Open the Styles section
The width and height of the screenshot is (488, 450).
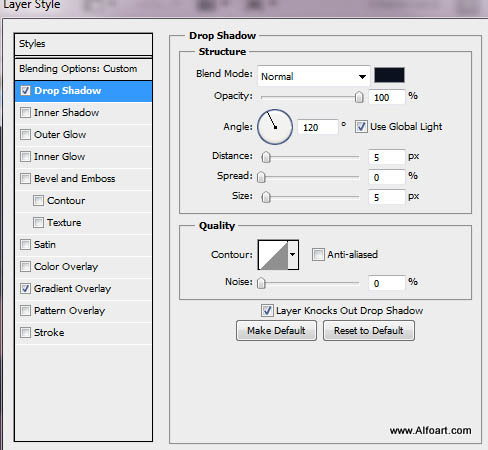click(x=83, y=44)
